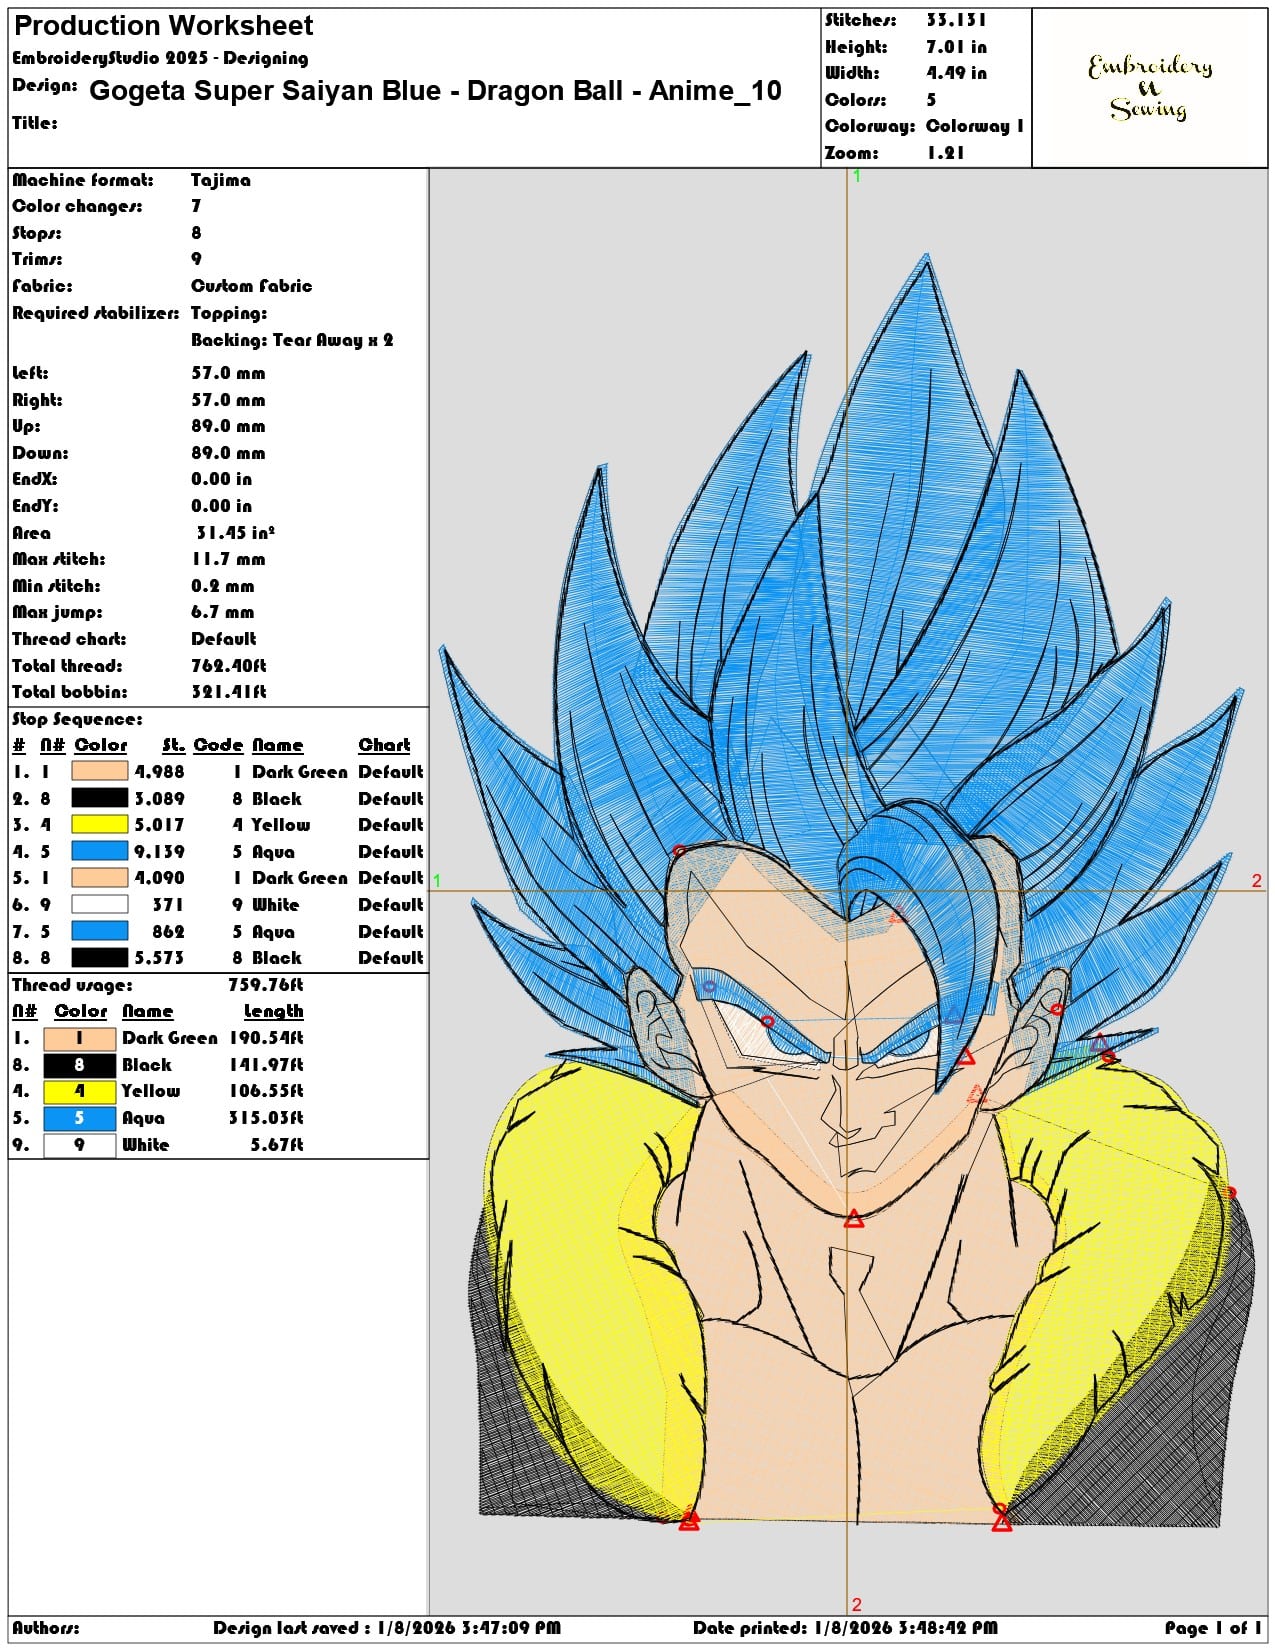
Task: Click the Zoom value 1.21
Action: [x=945, y=153]
